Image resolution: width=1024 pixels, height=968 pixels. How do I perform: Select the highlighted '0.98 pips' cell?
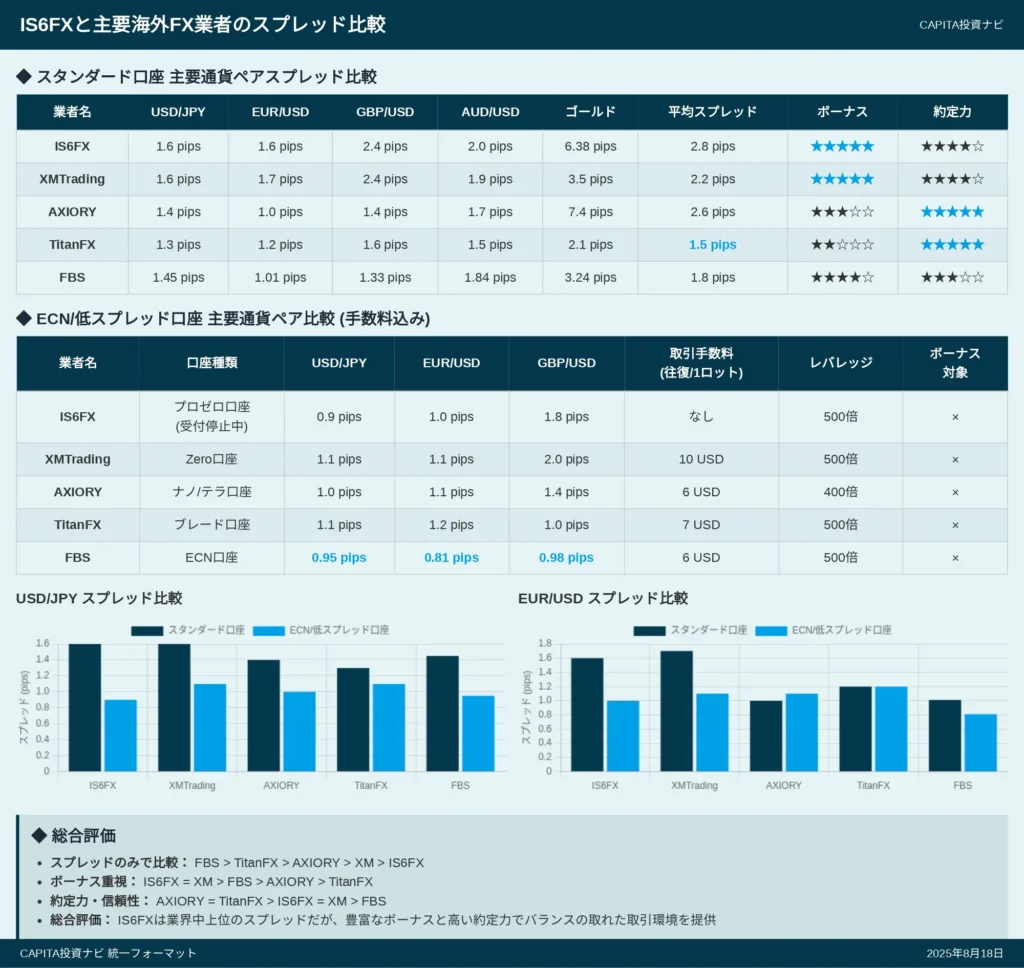(566, 558)
